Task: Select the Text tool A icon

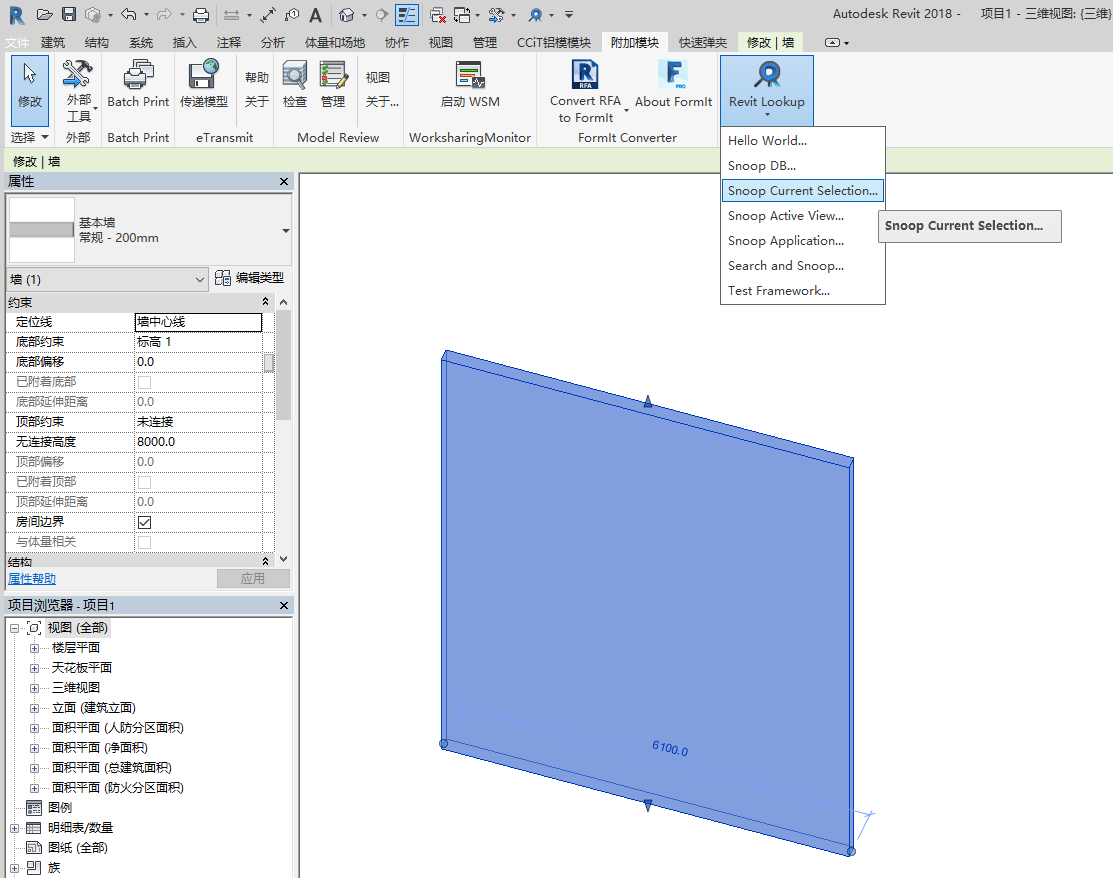Action: 316,14
